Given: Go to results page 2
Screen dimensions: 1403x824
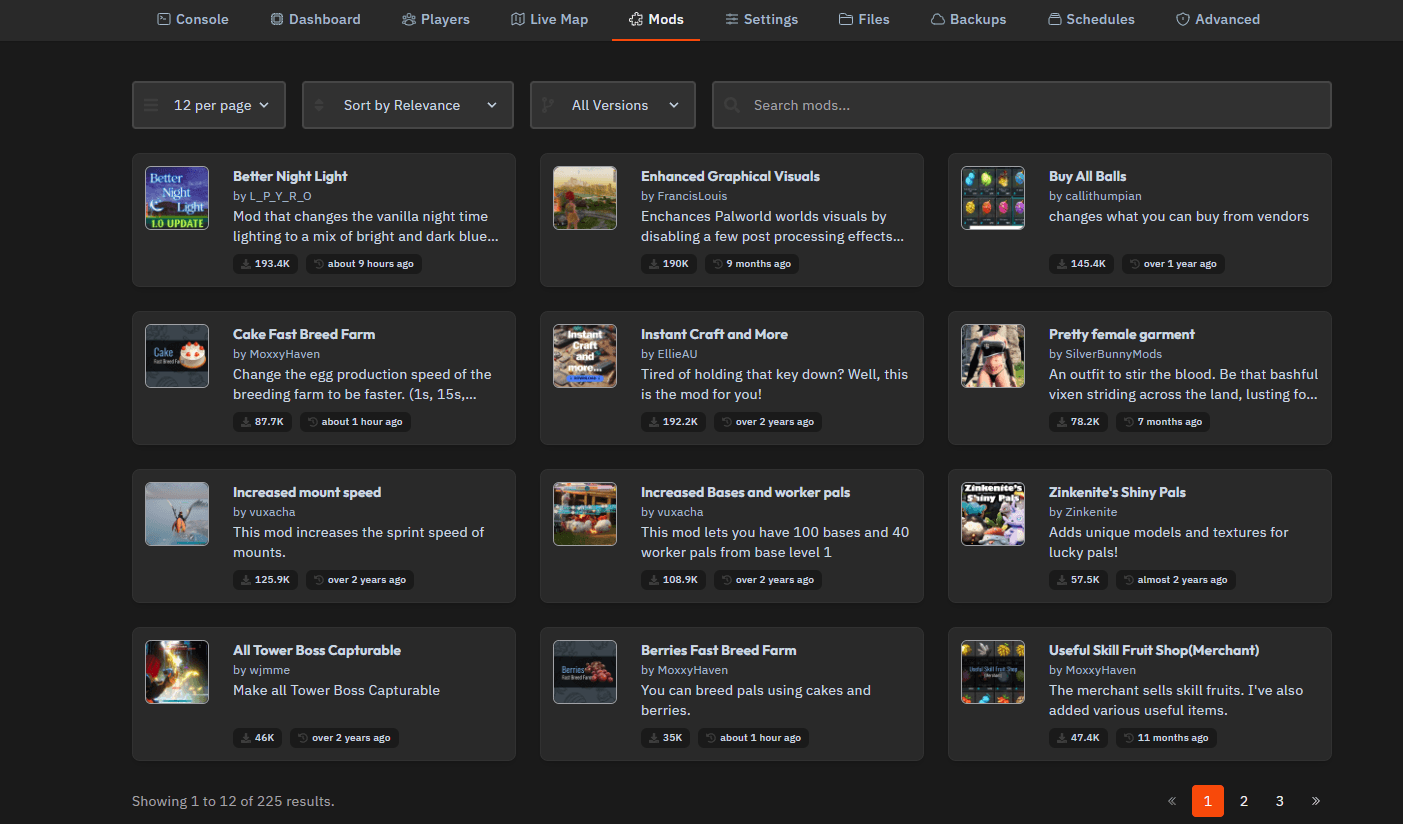Looking at the screenshot, I should click(1244, 801).
